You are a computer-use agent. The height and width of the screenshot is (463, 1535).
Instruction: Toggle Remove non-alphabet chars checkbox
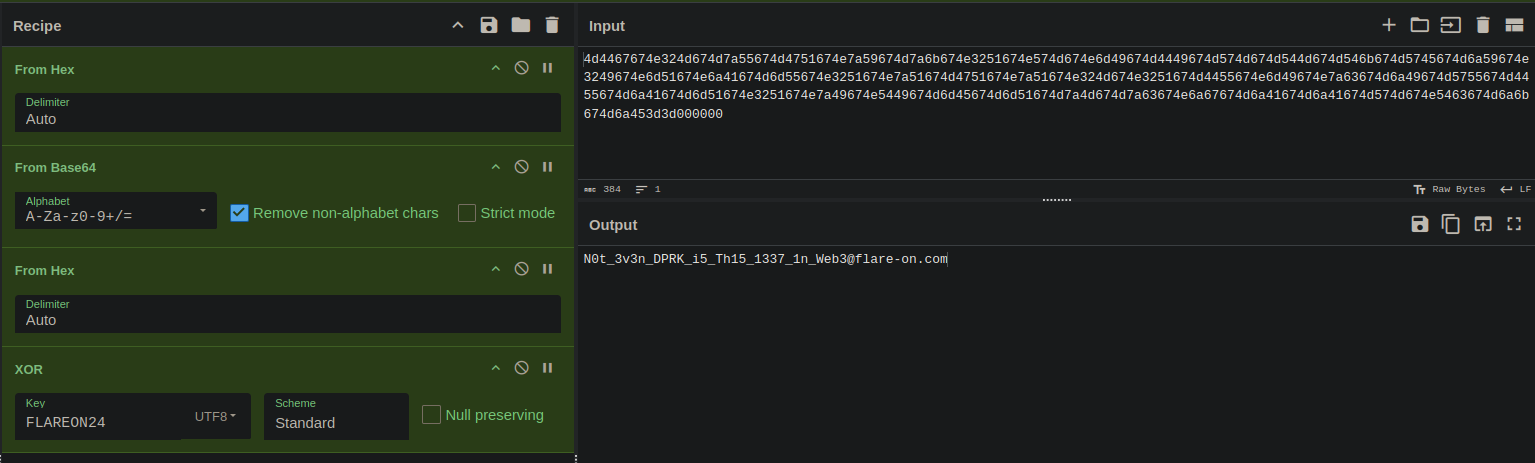[239, 213]
